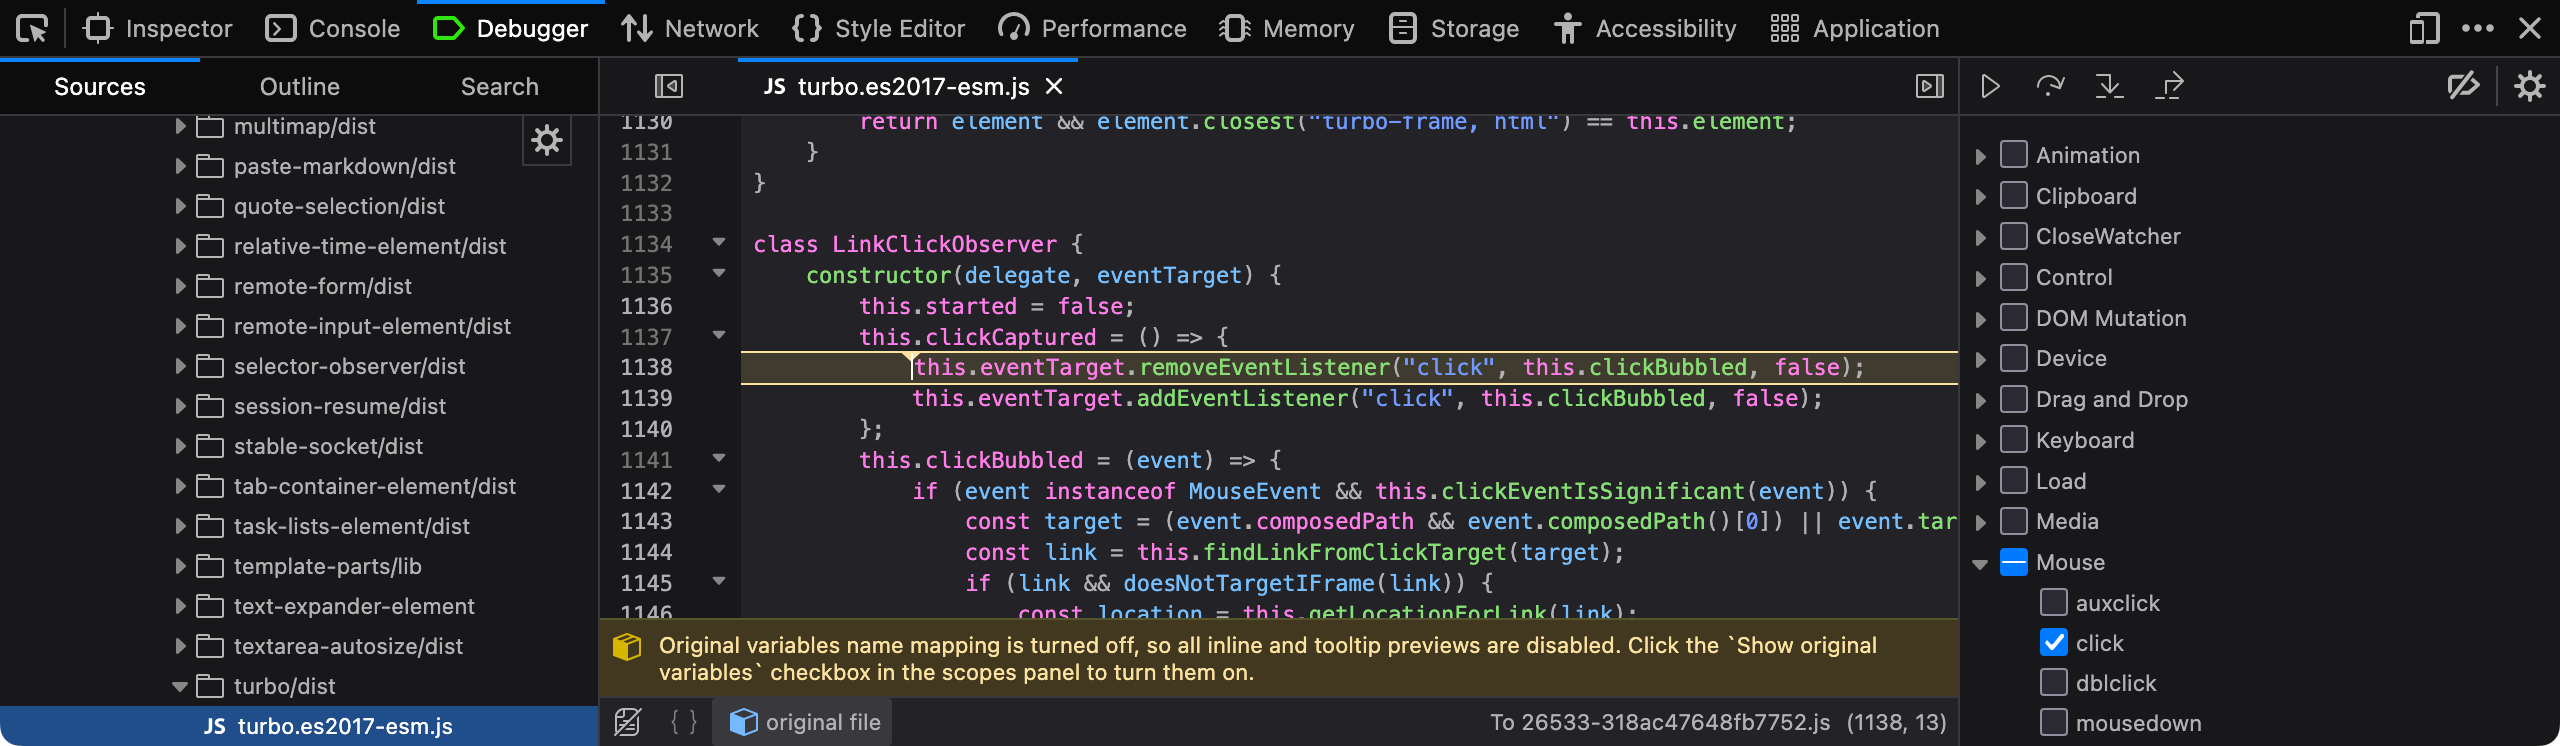Open the stable-socket/dist folder row
2560x746 pixels.
click(x=298, y=446)
